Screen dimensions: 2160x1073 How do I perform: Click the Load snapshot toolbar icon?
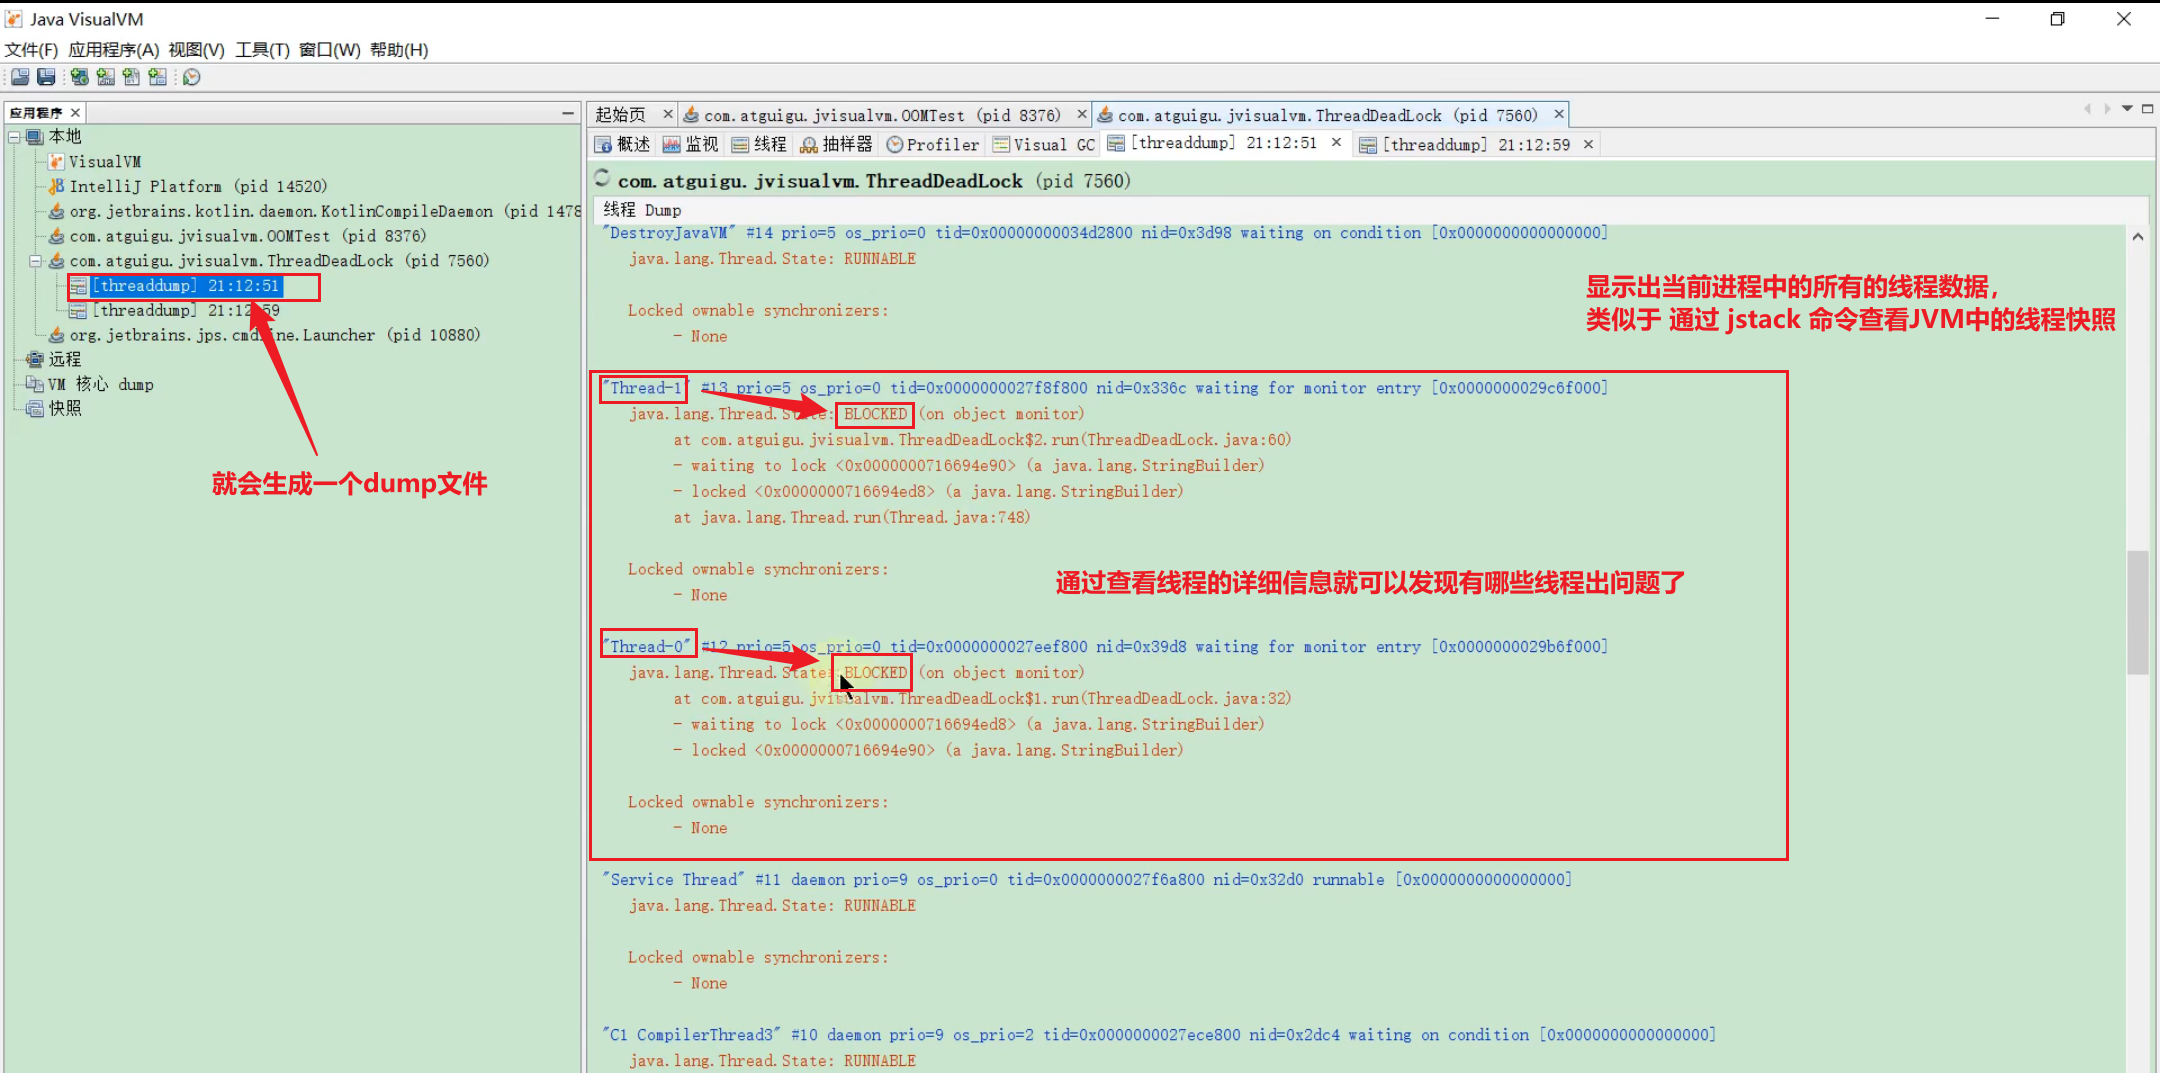[20, 77]
